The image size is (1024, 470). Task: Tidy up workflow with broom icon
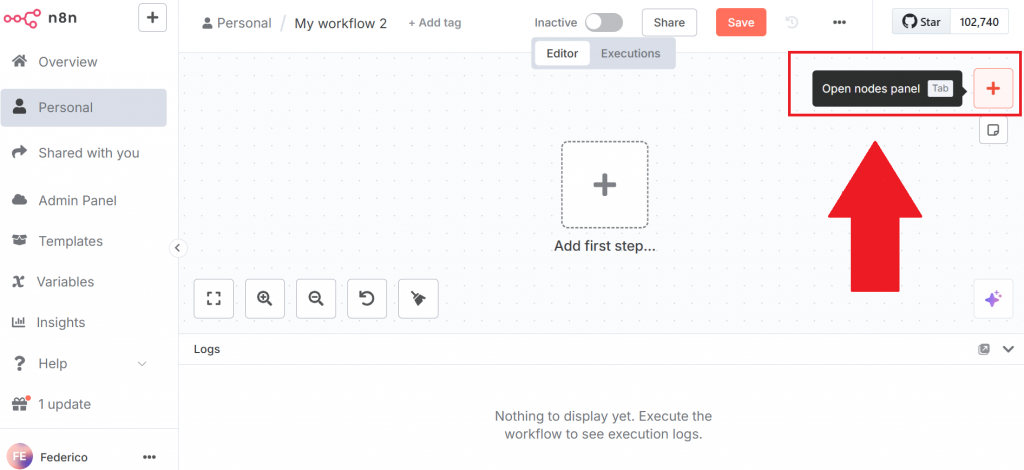(x=418, y=298)
